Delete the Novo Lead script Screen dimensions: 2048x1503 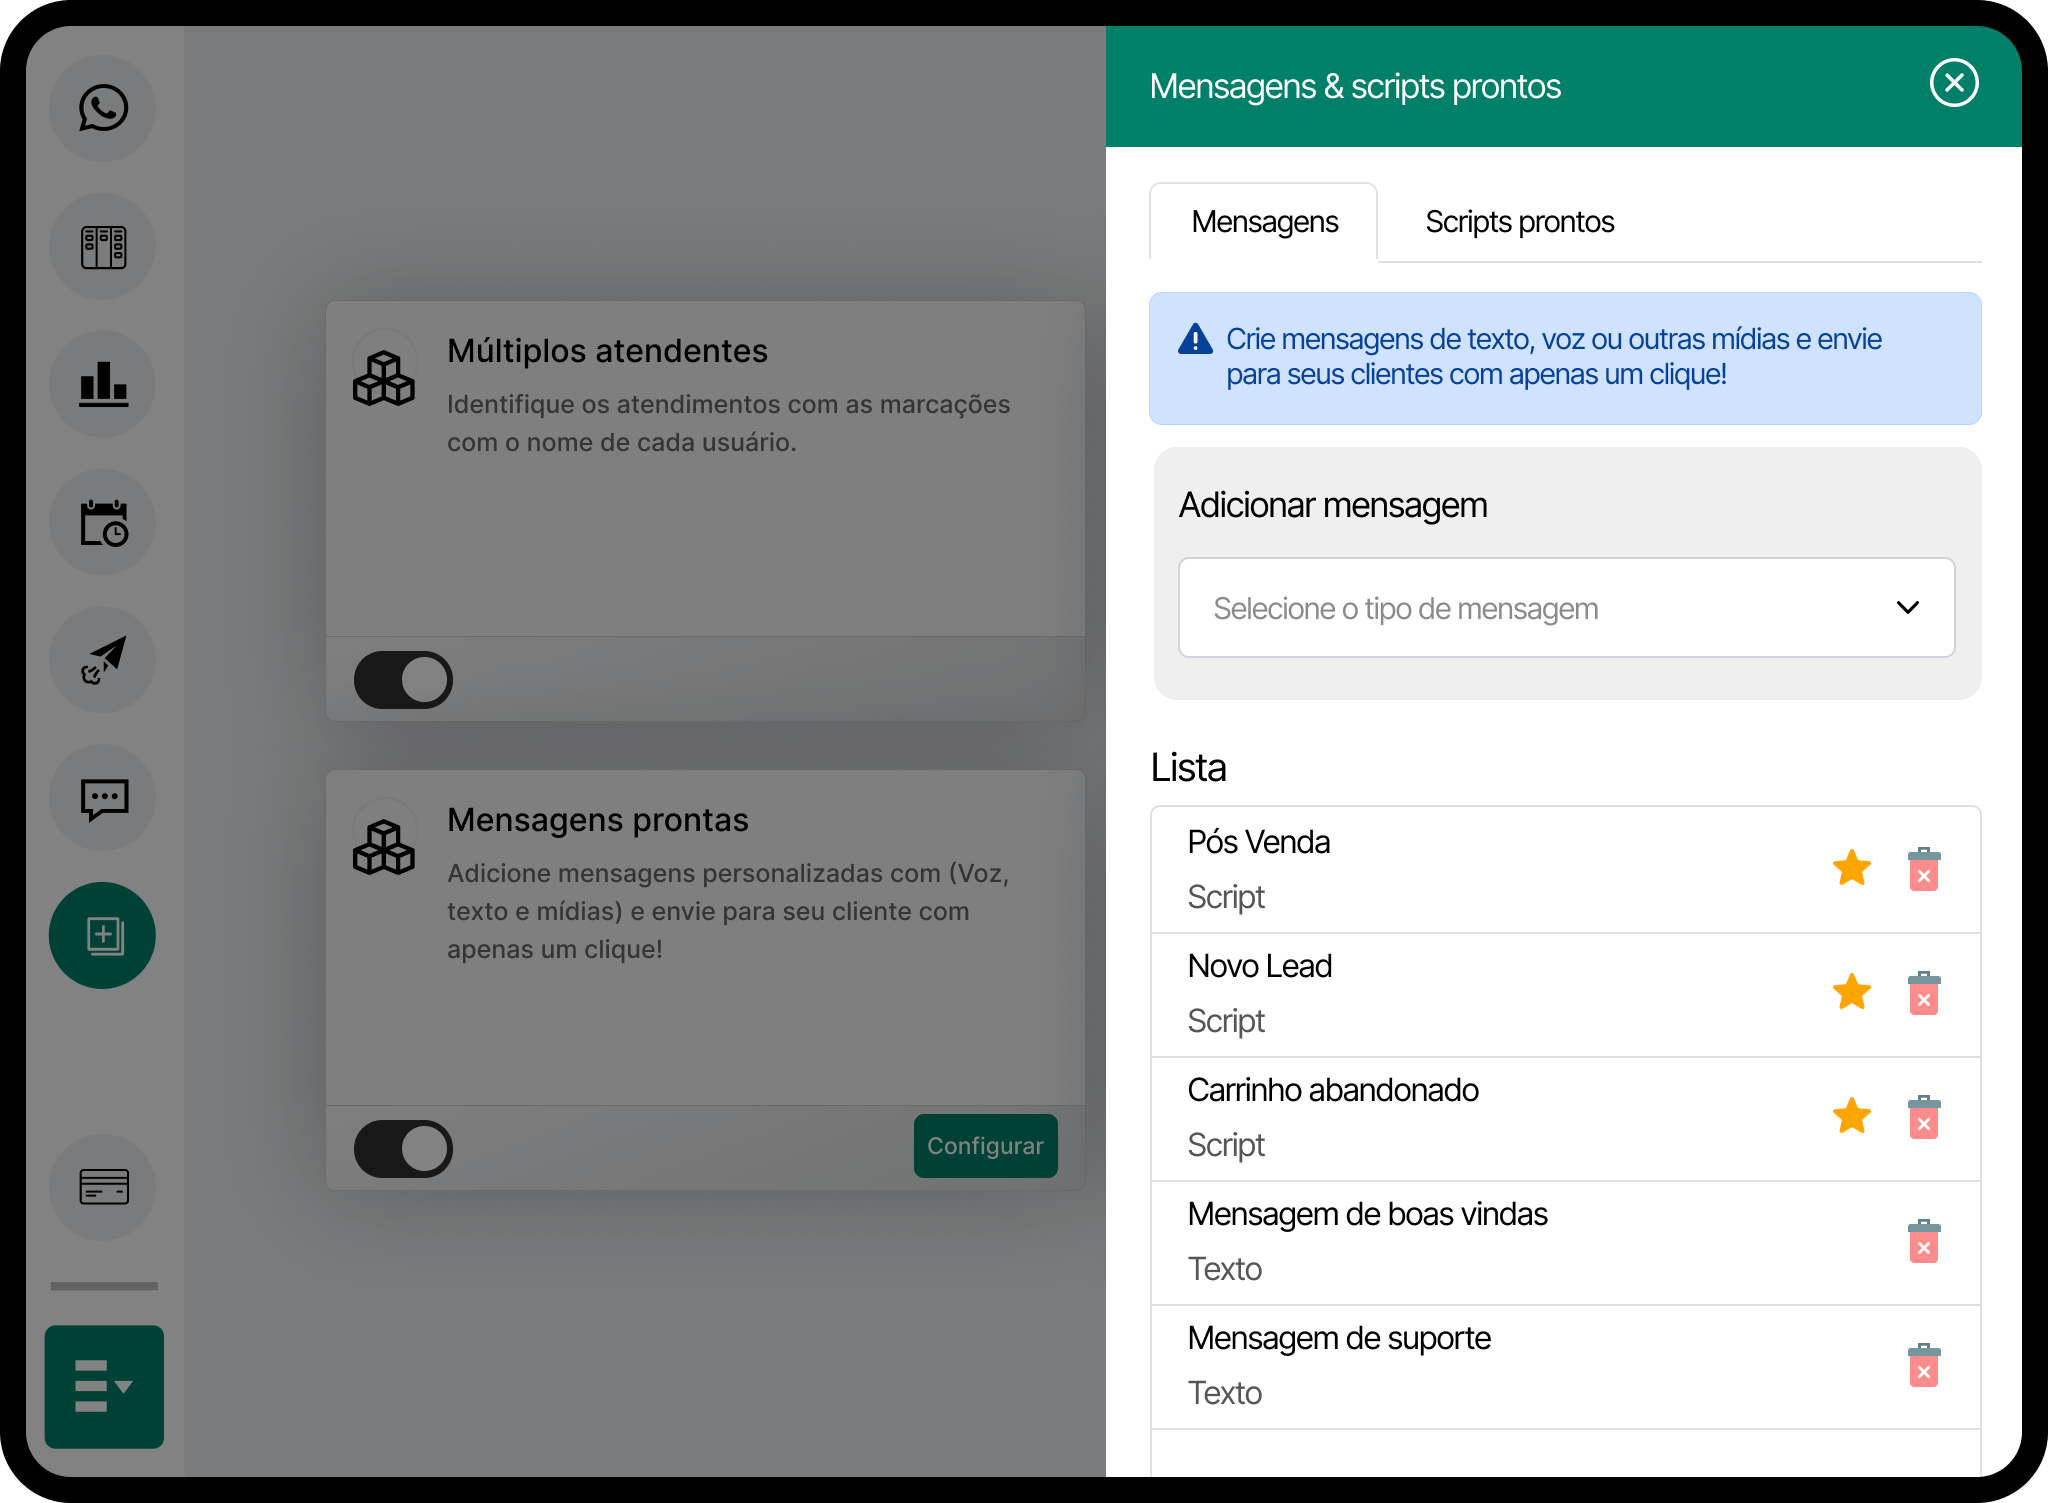tap(1922, 994)
